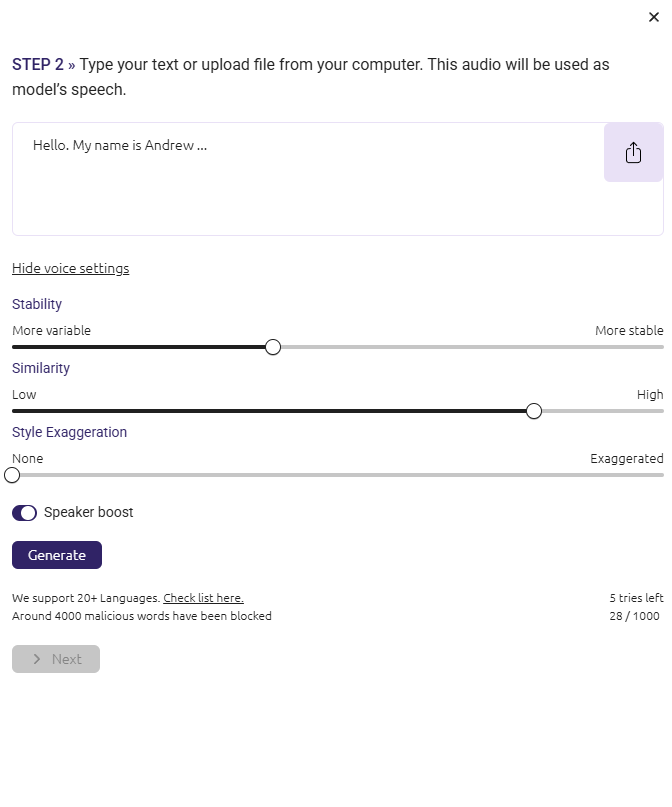Click the 'Low' label under Similarity
Viewport: 672px width, 807px height.
coord(24,394)
